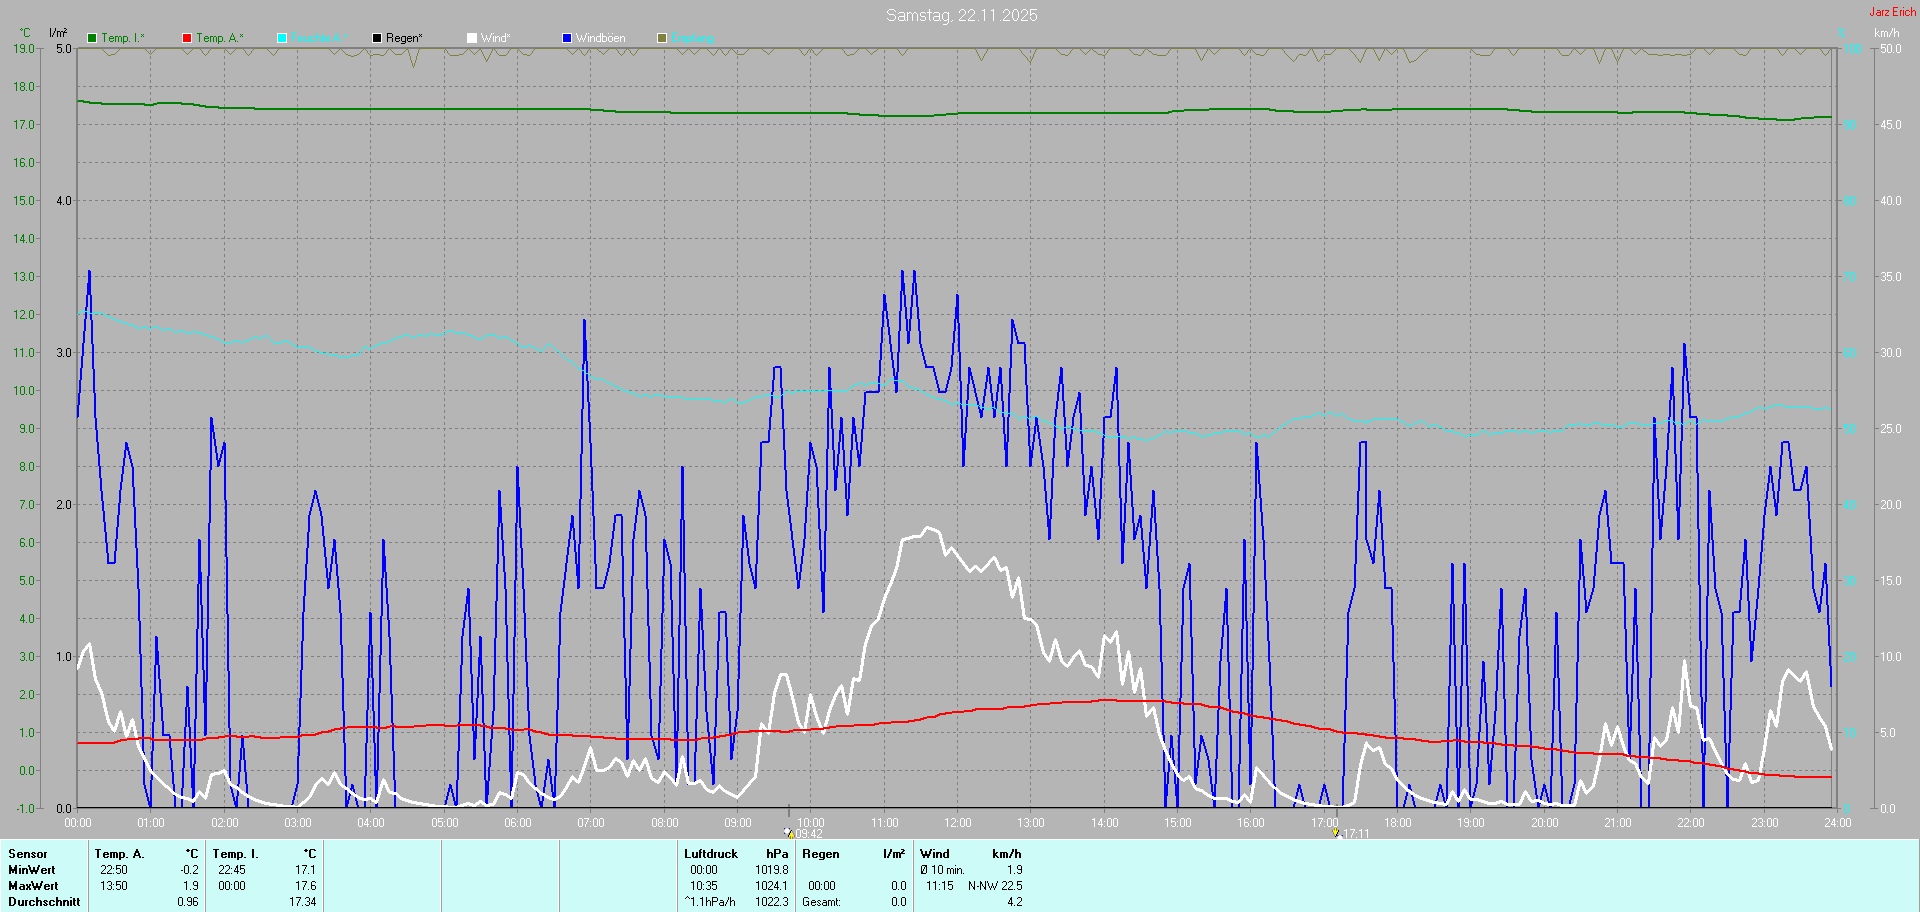This screenshot has width=1920, height=912.
Task: Click the Temp. I. average value '17.34'
Action: [302, 902]
